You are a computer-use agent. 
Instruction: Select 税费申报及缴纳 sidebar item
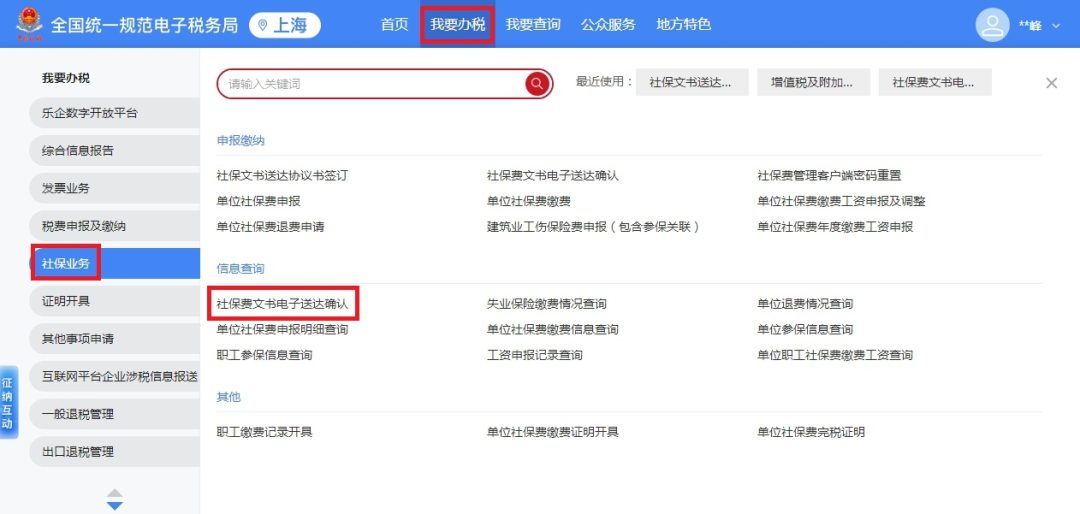point(84,226)
